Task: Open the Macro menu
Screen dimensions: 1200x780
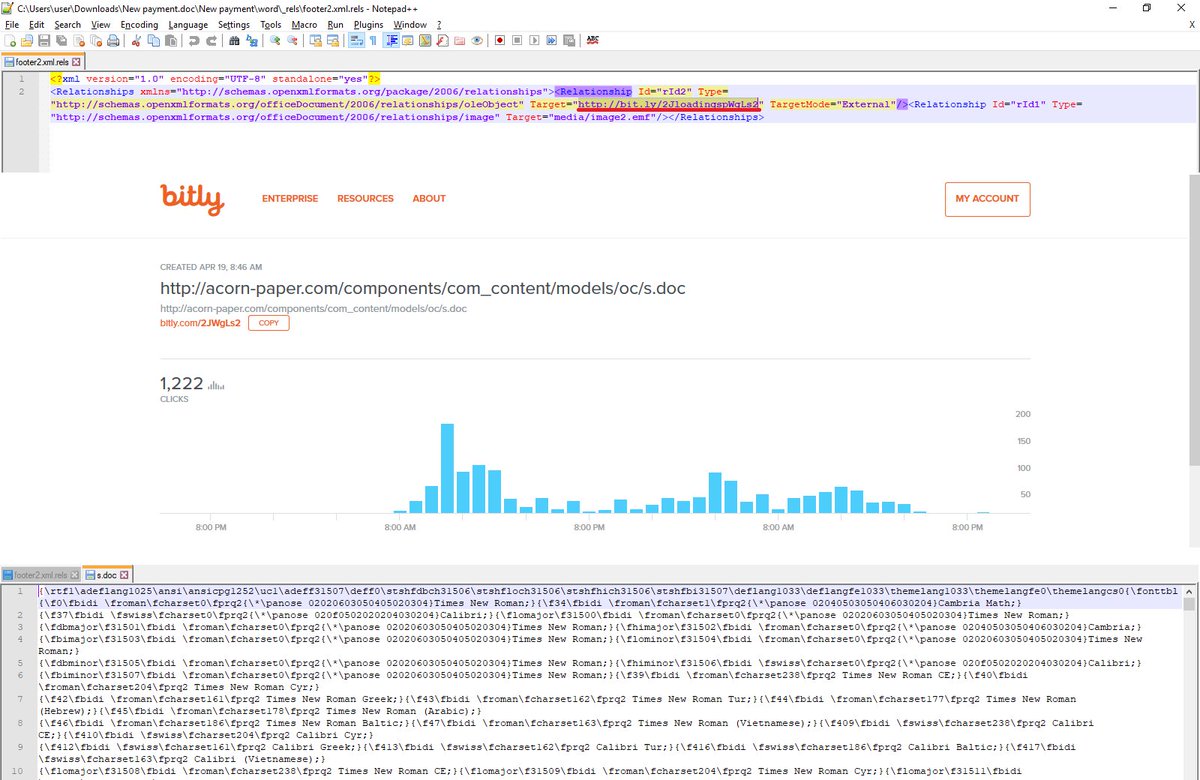Action: click(x=305, y=24)
